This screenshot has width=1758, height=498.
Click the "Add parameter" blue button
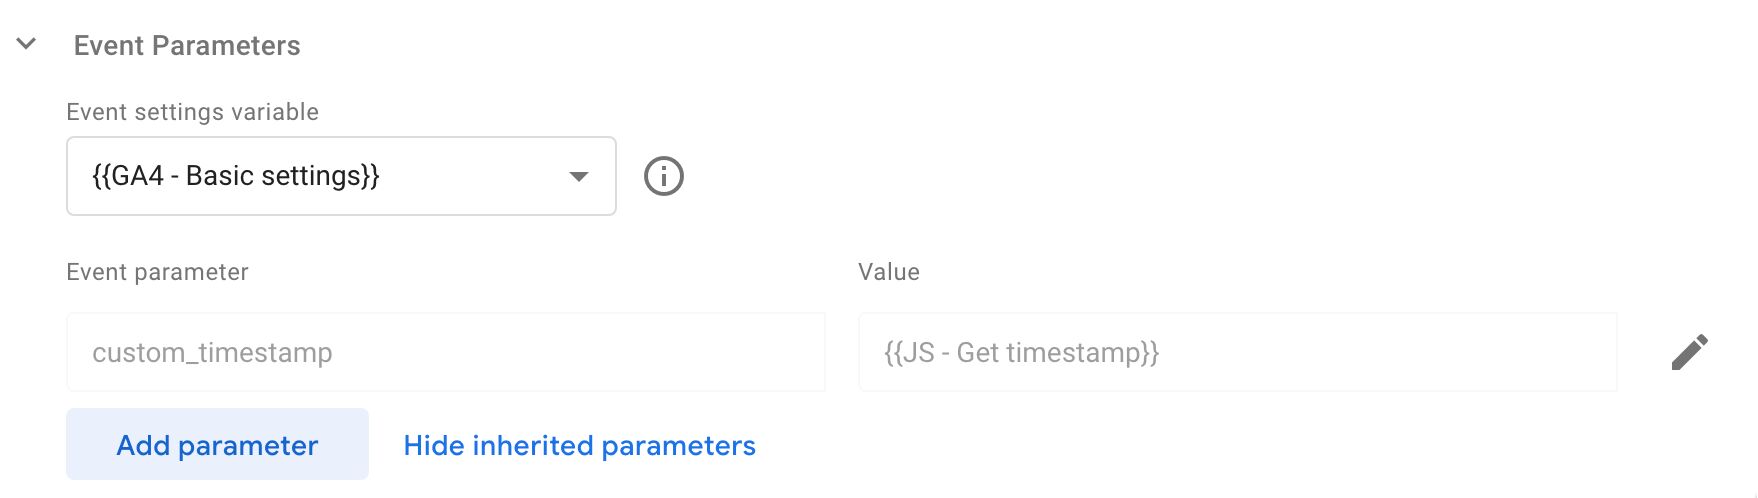pos(217,444)
